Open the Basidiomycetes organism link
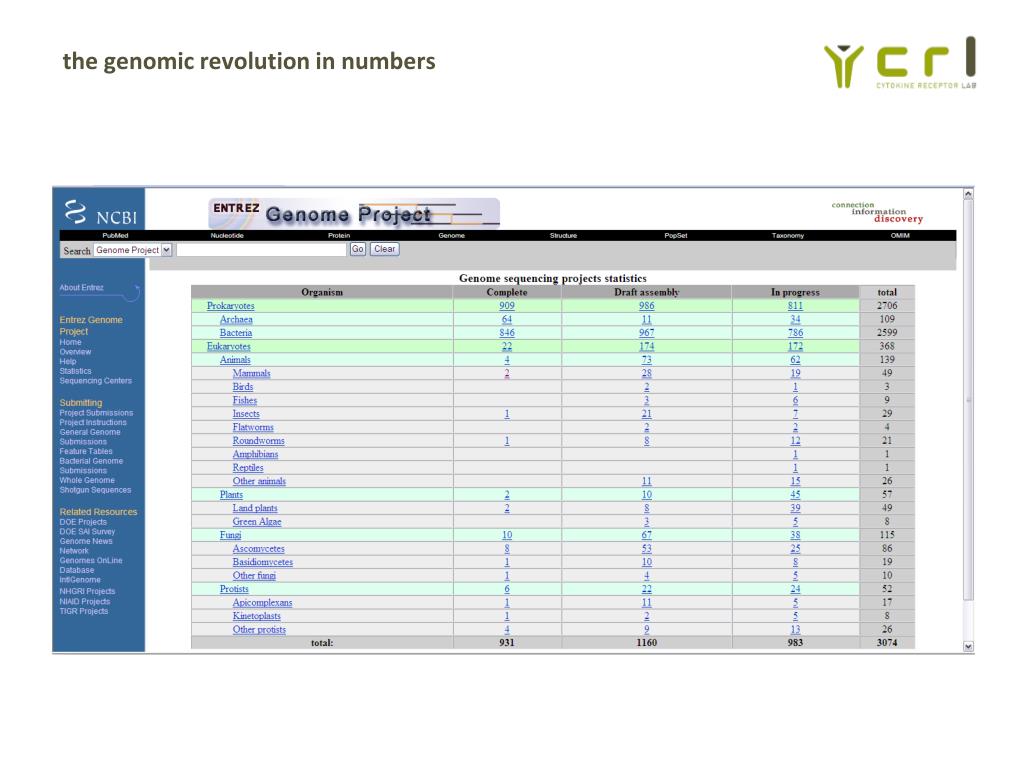This screenshot has width=1024, height=768. [263, 562]
